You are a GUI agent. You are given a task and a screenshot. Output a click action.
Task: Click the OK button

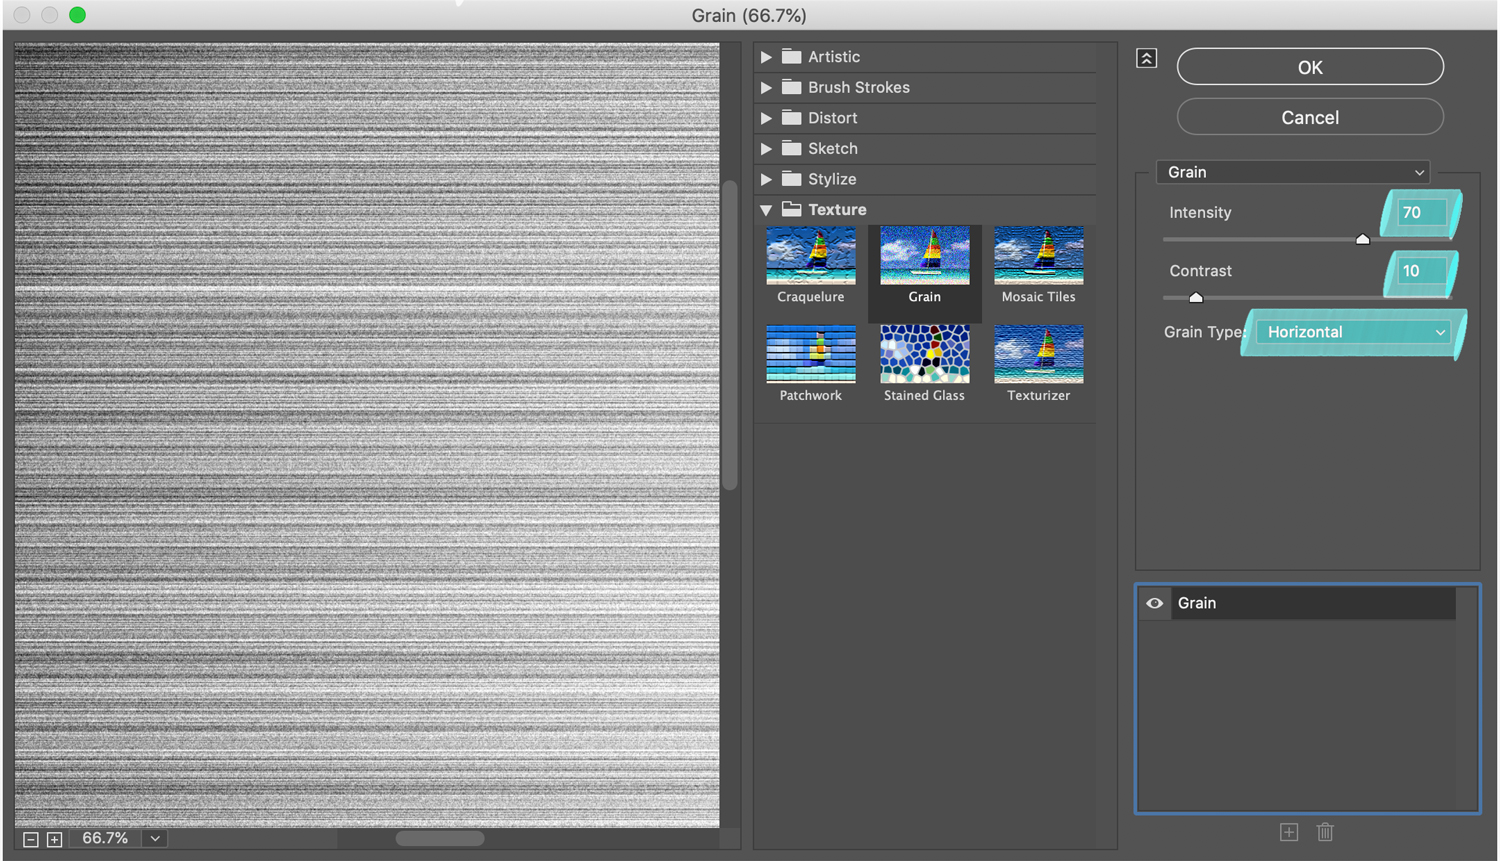(1310, 67)
